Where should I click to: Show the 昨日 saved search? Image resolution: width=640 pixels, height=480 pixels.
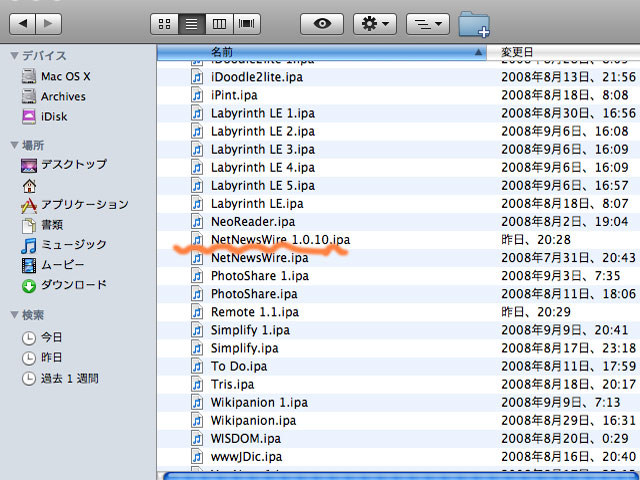point(42,358)
